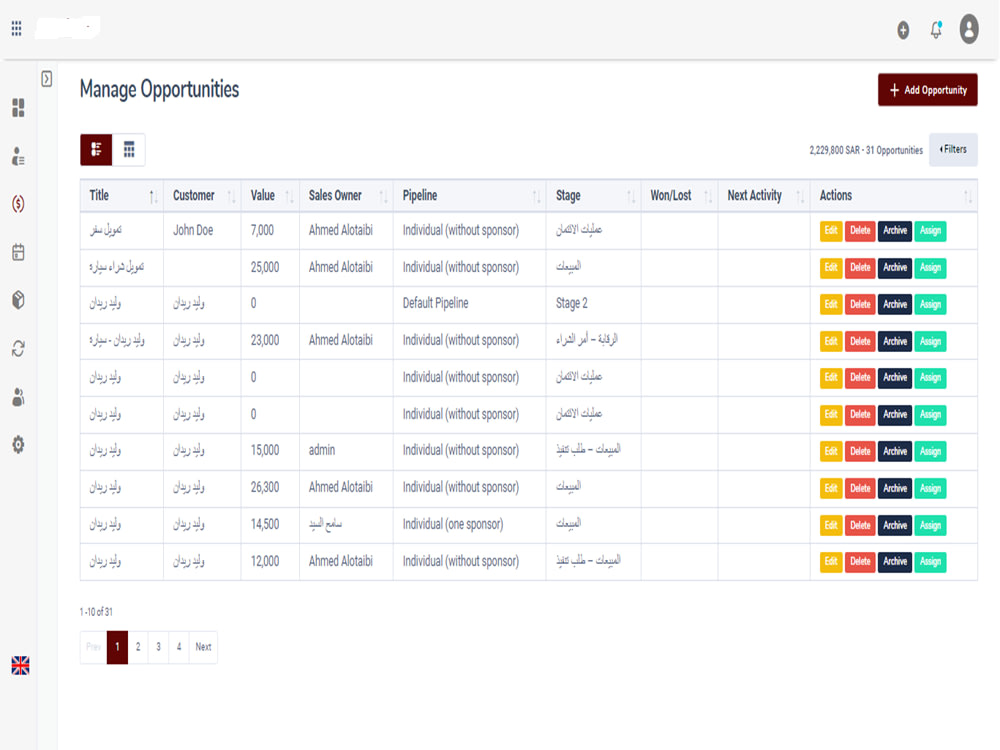The width and height of the screenshot is (1000, 750).
Task: Open the dashboard icon in sidebar
Action: click(x=18, y=108)
